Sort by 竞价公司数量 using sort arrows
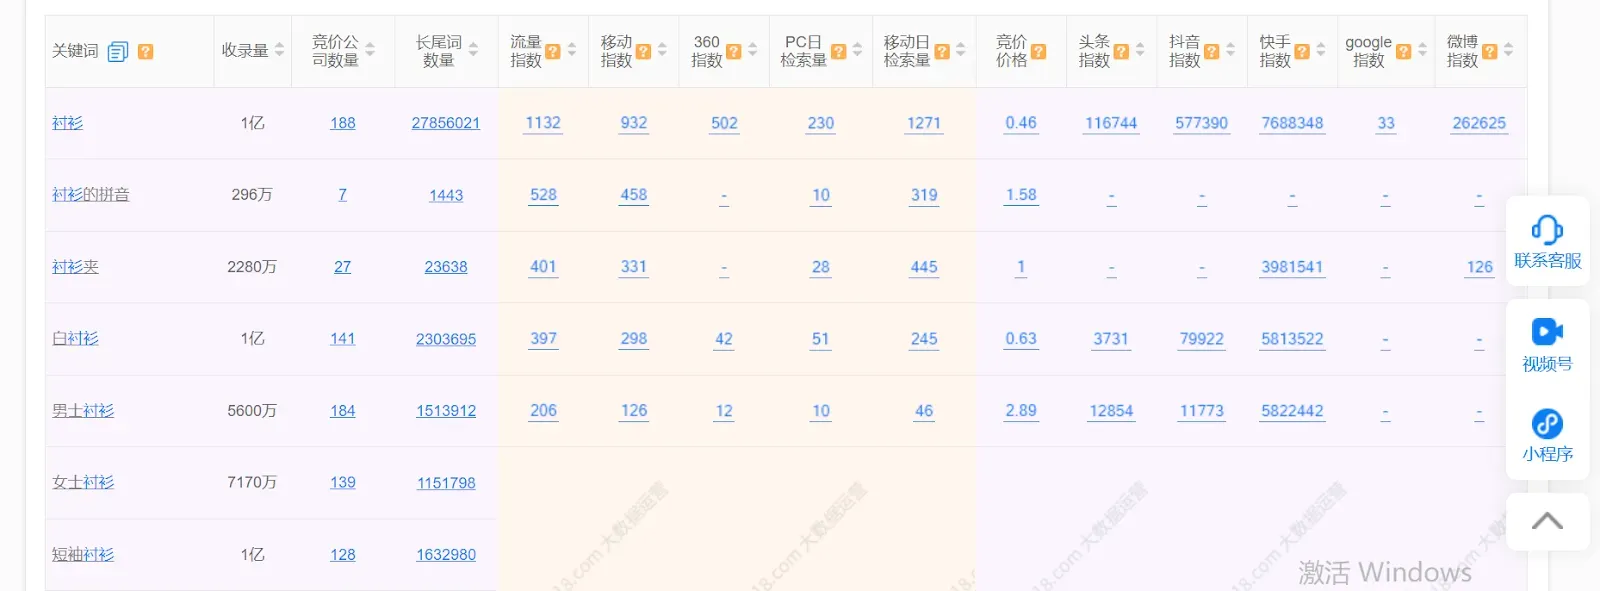 [x=370, y=50]
